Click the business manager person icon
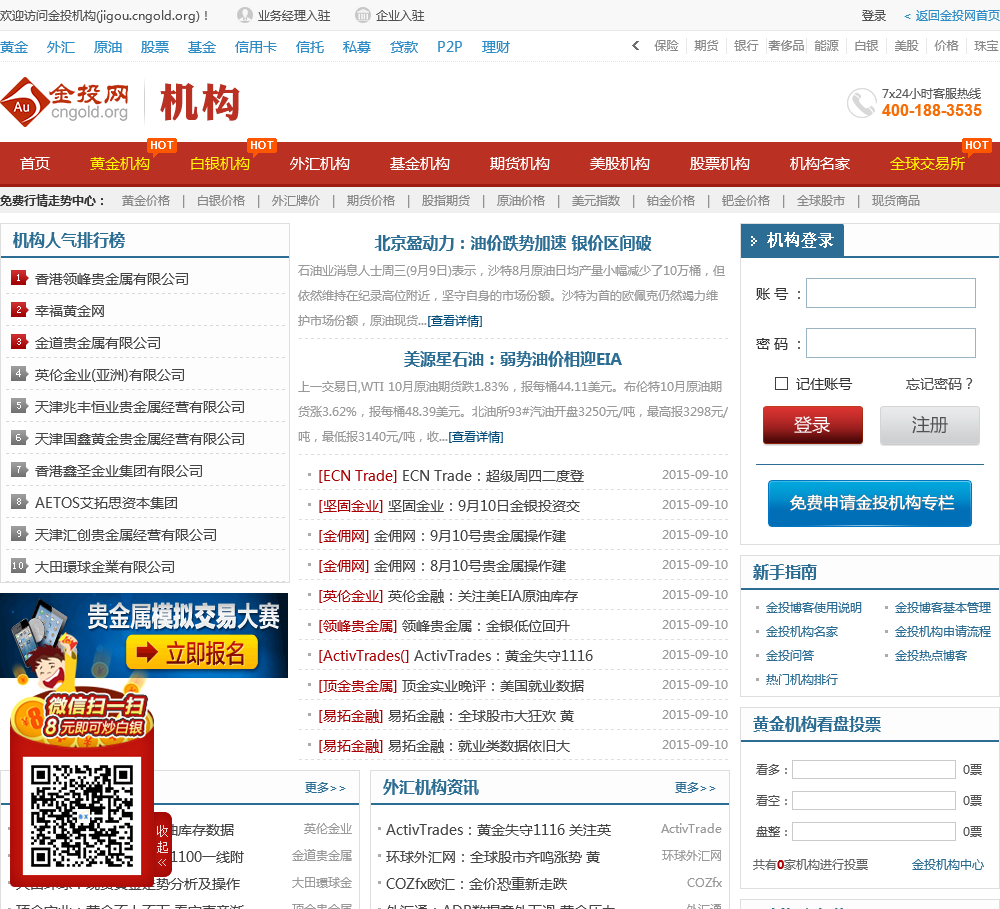 (245, 15)
